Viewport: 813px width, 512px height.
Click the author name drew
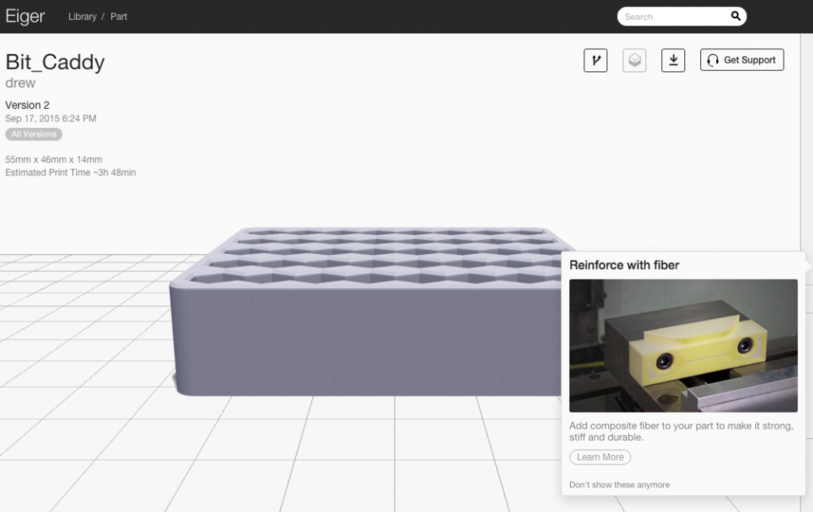point(20,83)
